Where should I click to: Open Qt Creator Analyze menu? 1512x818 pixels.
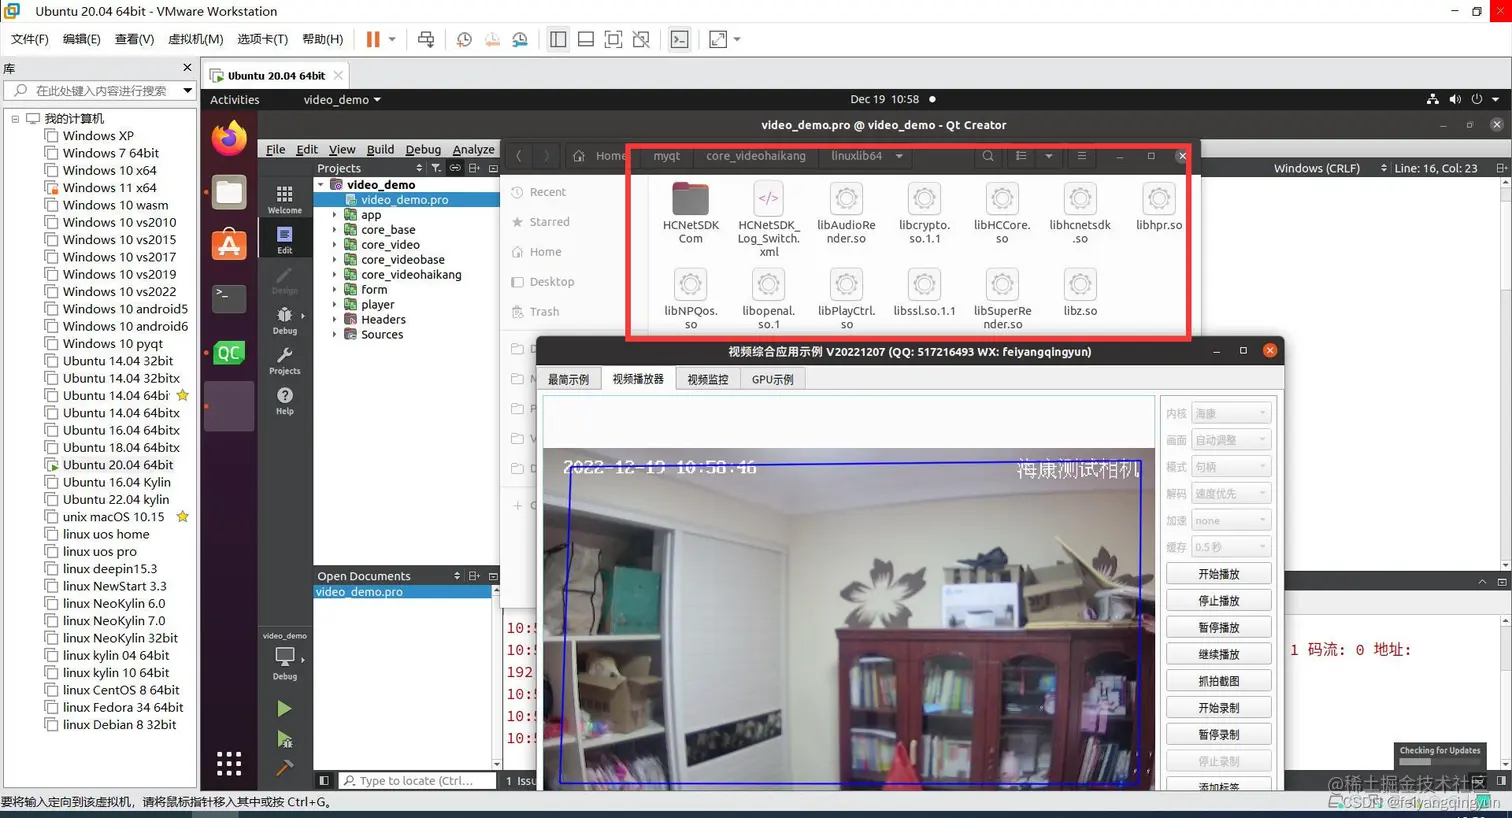click(x=473, y=149)
